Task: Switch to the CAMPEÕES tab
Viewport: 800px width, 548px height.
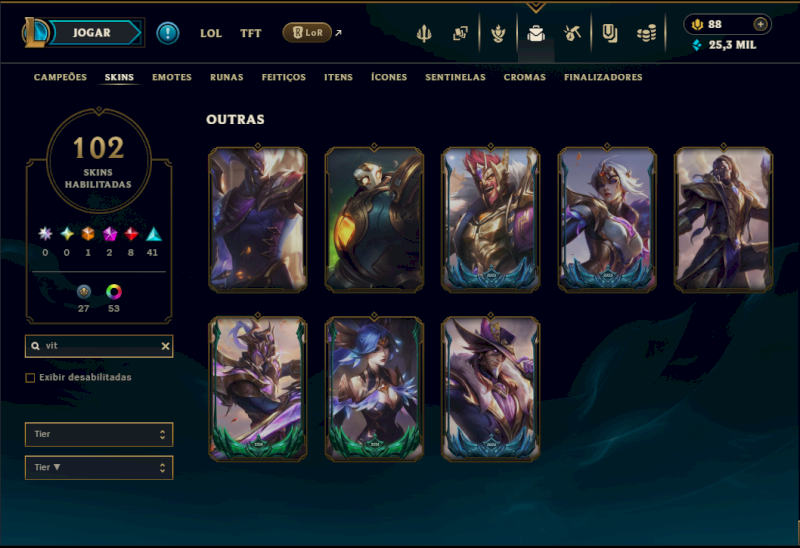Action: [x=60, y=77]
